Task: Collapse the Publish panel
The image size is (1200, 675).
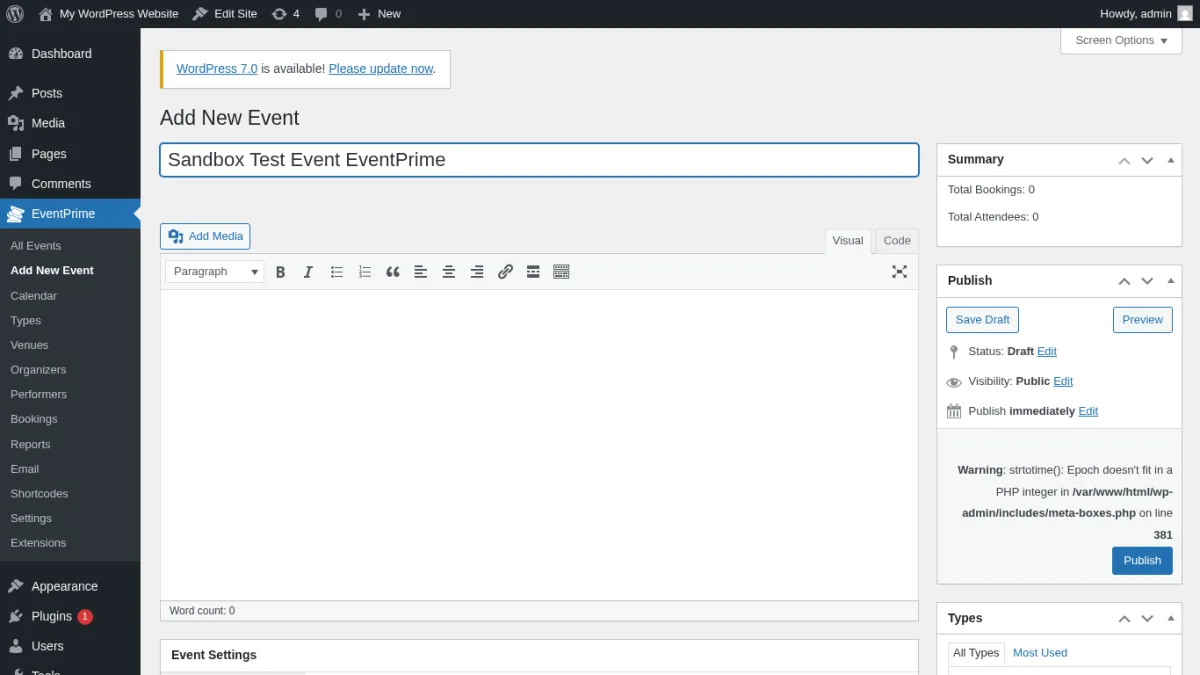Action: [x=1170, y=281]
